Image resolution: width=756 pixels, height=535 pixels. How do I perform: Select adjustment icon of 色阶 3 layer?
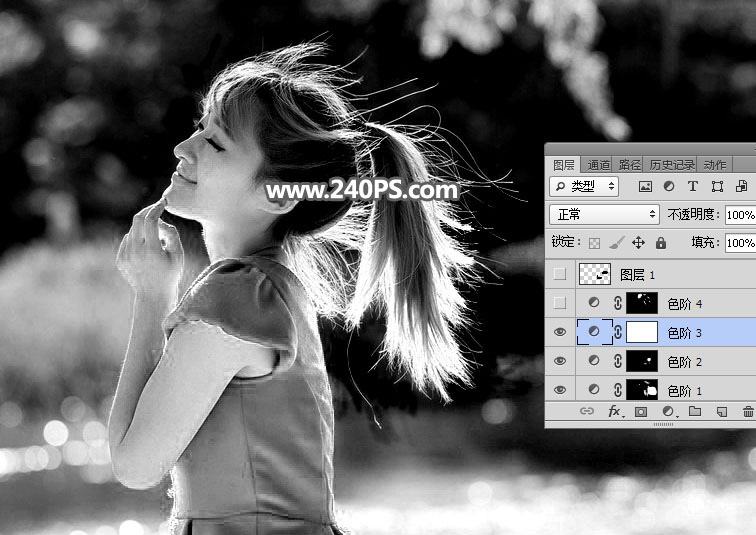coord(594,332)
